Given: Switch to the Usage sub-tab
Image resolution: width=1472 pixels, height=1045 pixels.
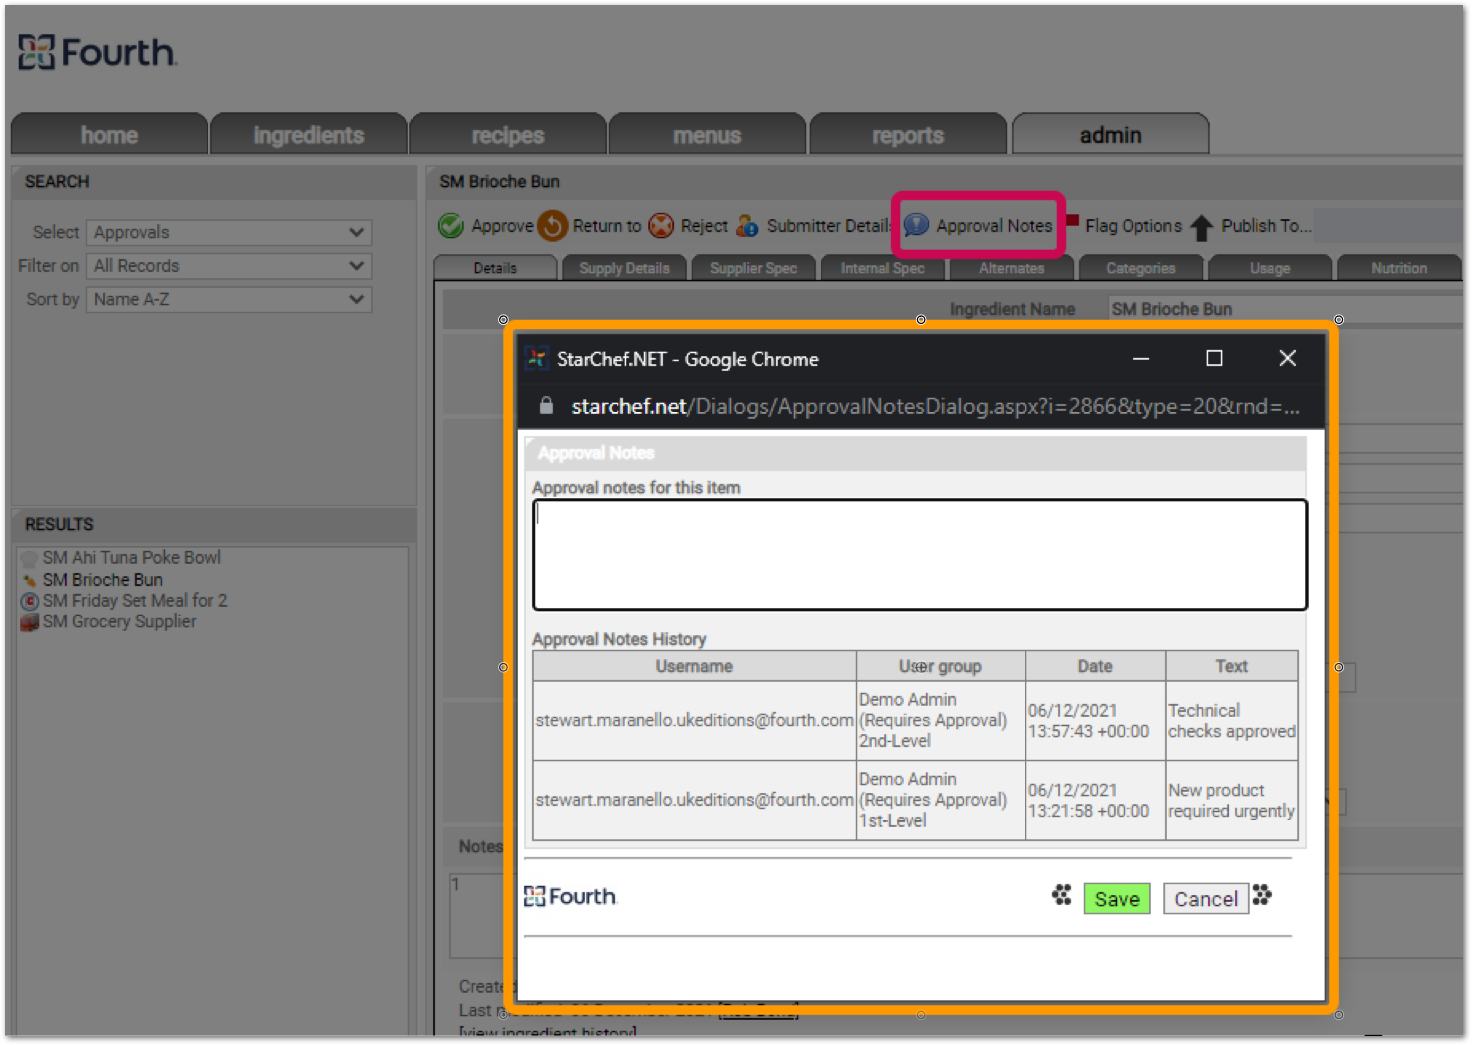Looking at the screenshot, I should point(1270,268).
